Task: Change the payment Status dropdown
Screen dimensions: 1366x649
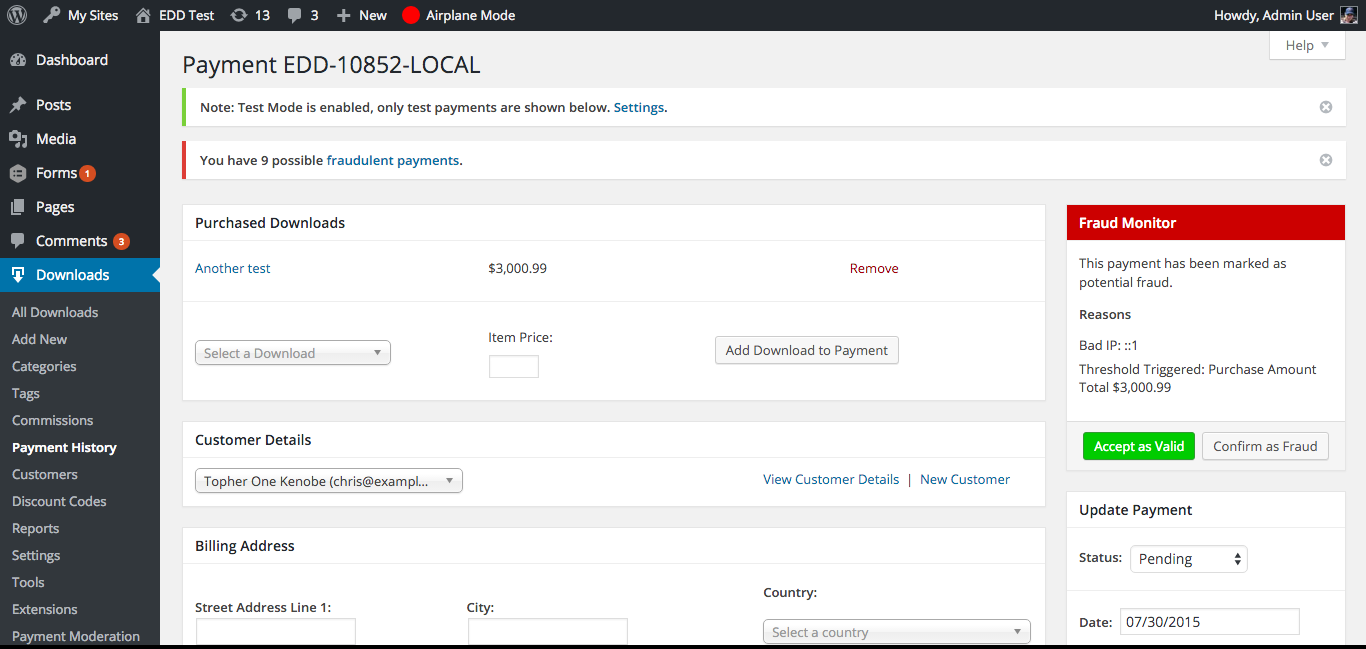Action: click(x=1188, y=559)
